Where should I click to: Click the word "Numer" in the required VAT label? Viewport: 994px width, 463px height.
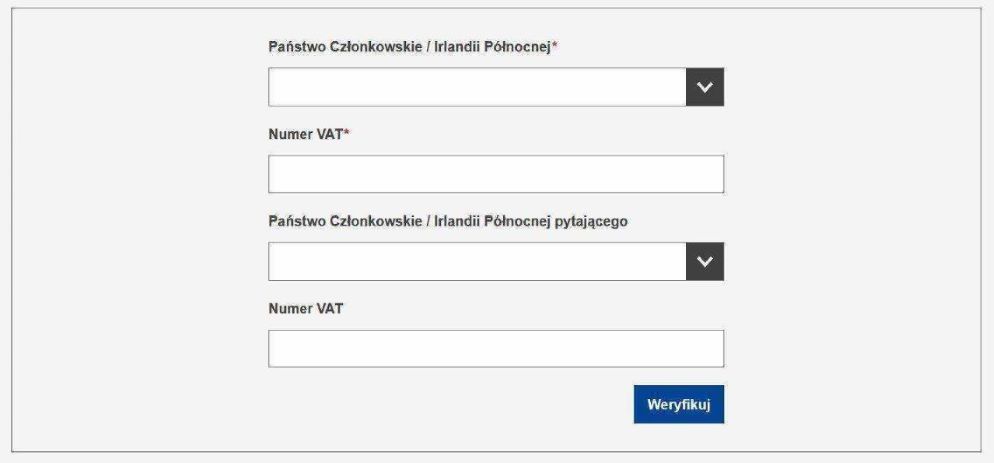click(290, 135)
